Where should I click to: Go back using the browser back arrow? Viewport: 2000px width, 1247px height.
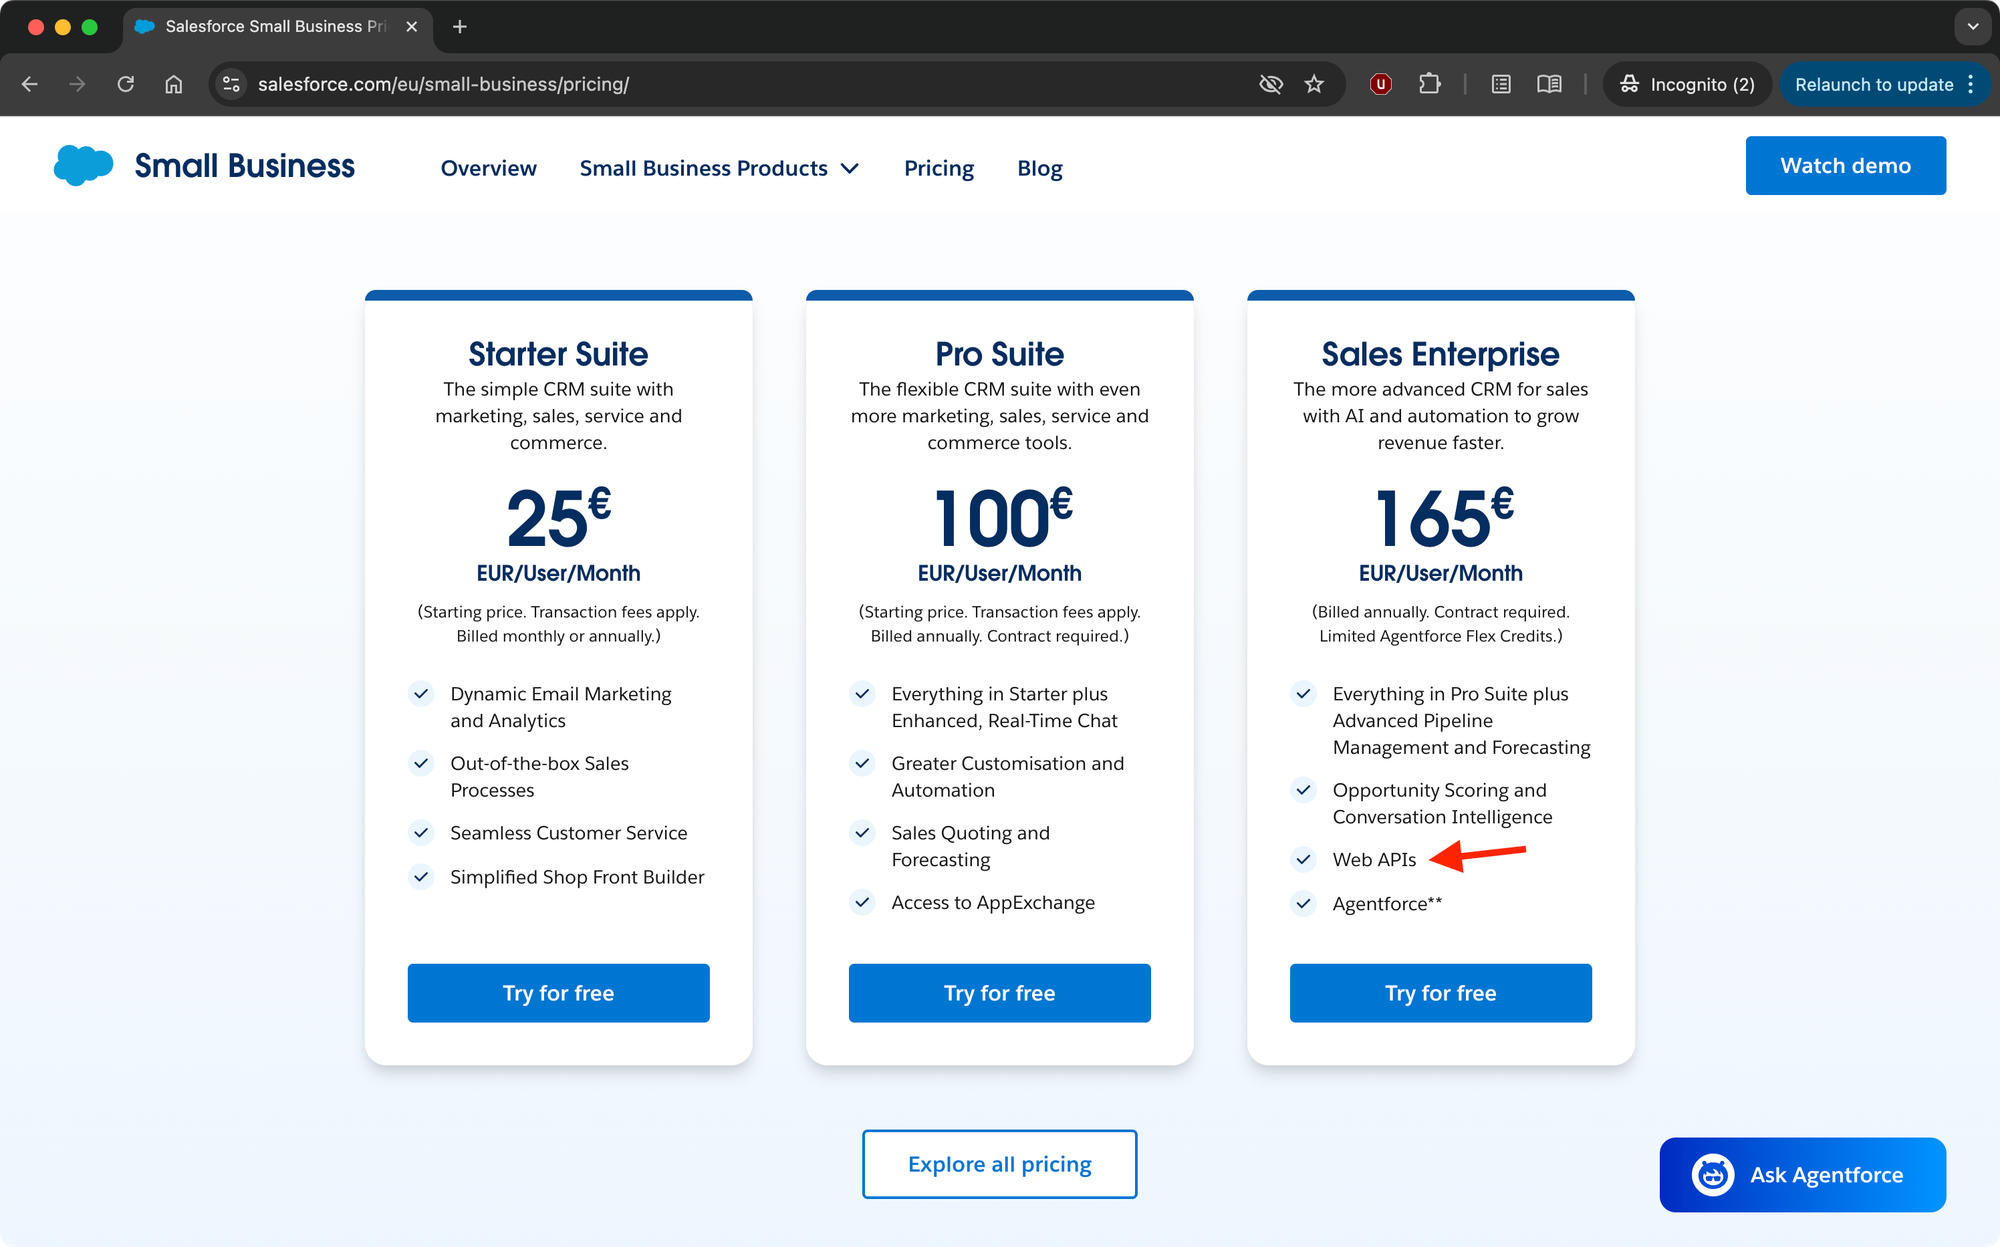30,84
